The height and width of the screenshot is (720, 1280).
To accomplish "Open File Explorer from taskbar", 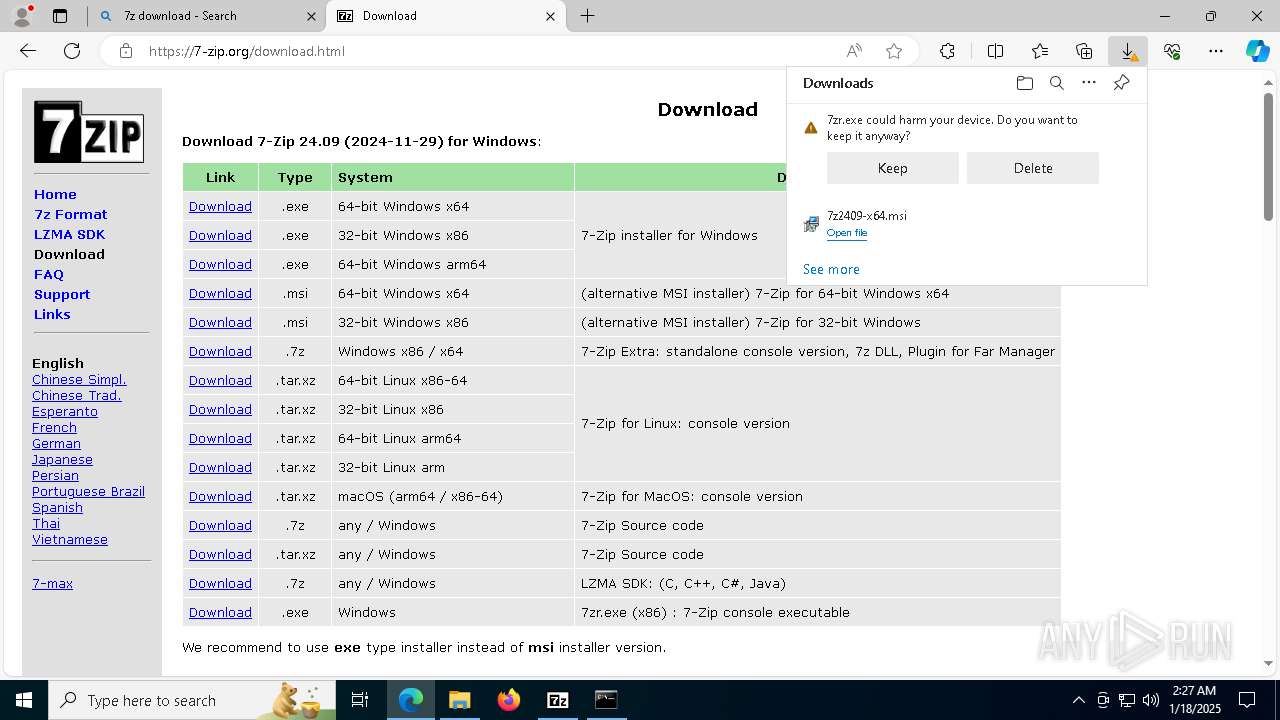I will click(x=459, y=700).
